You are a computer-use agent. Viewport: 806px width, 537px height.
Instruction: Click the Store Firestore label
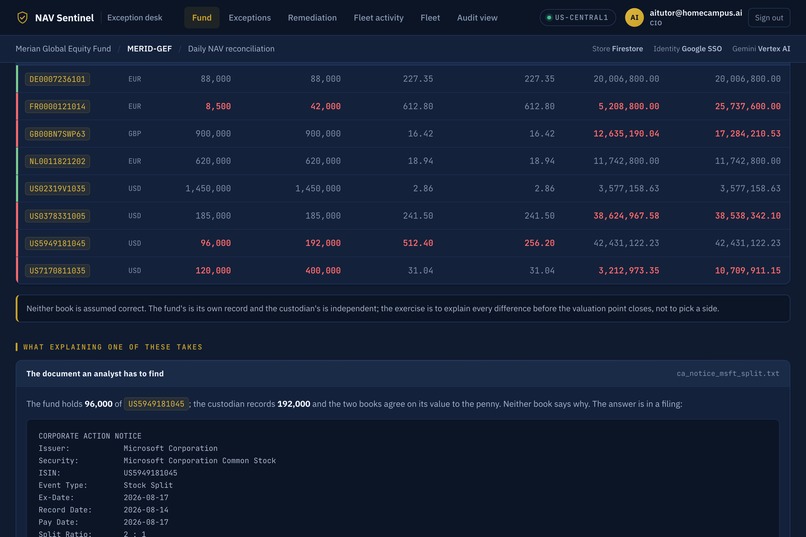tap(617, 49)
